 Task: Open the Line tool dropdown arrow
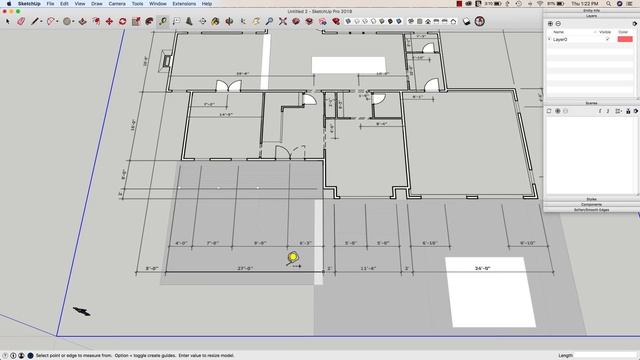(42, 22)
